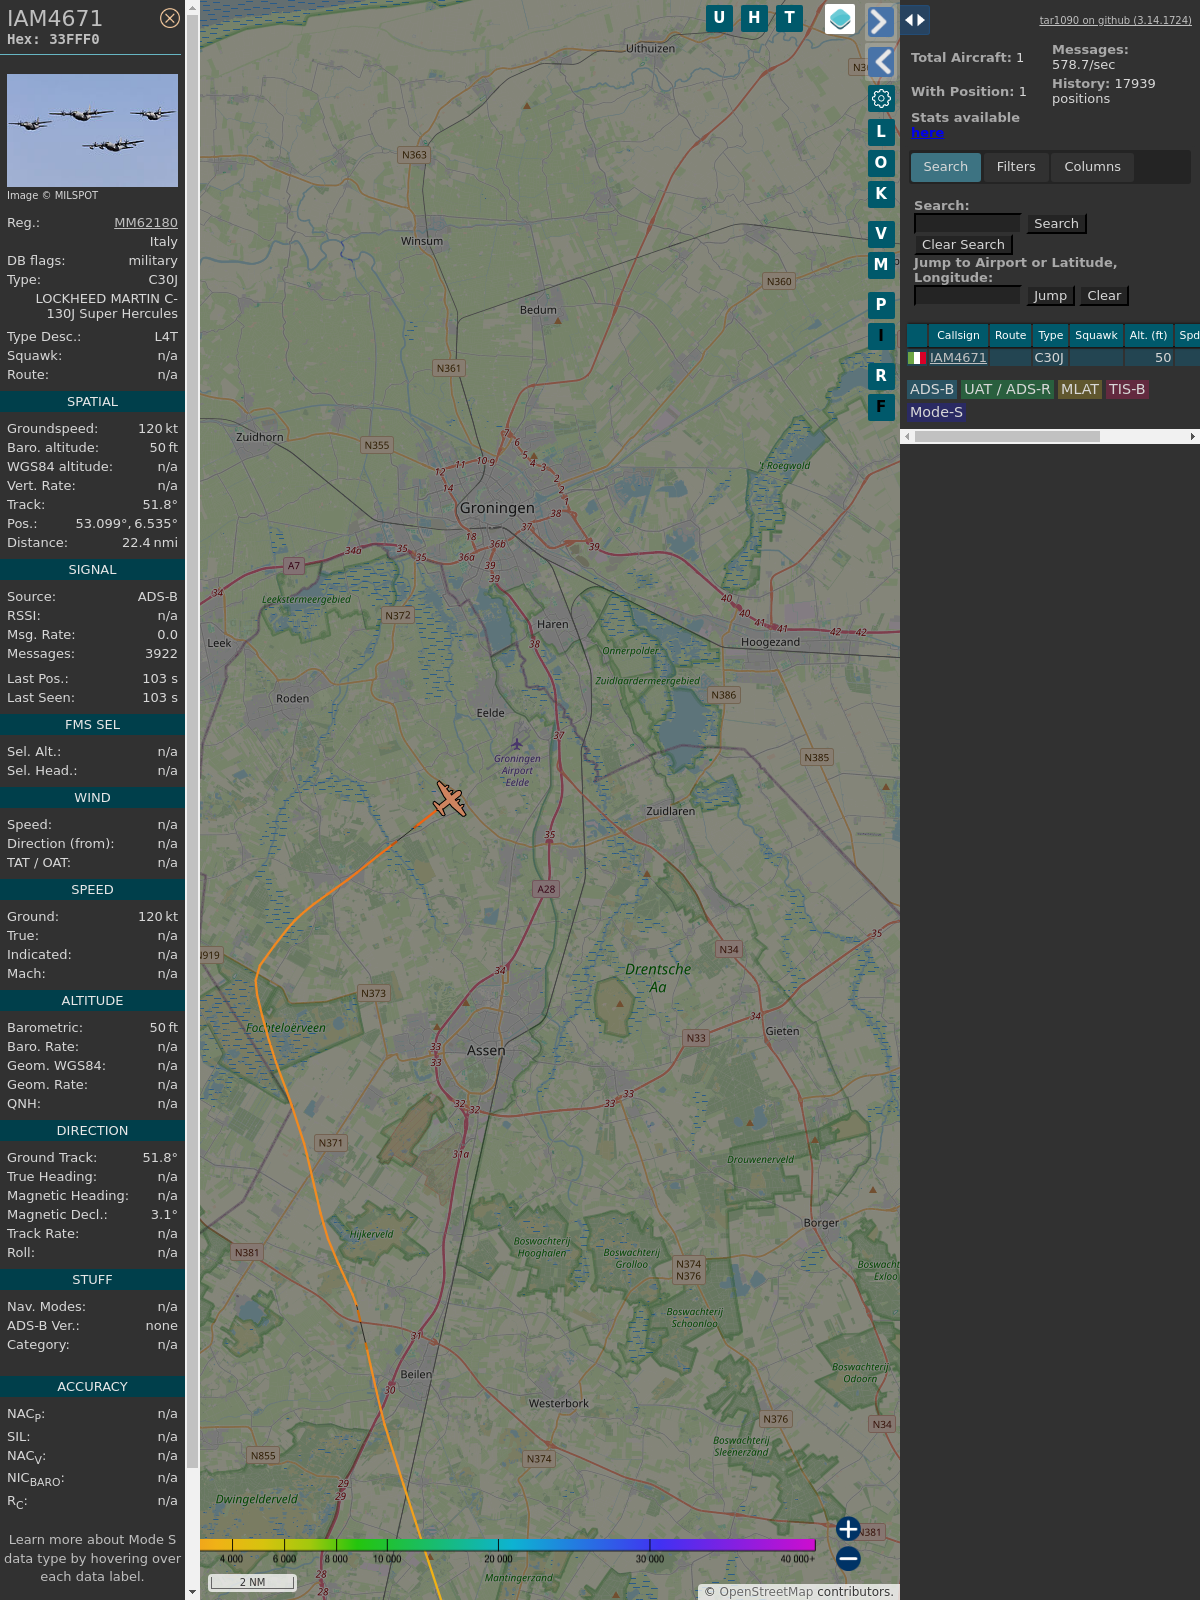Image resolution: width=1200 pixels, height=1600 pixels.
Task: Toggle sidebar width with double-arrow button
Action: point(915,20)
